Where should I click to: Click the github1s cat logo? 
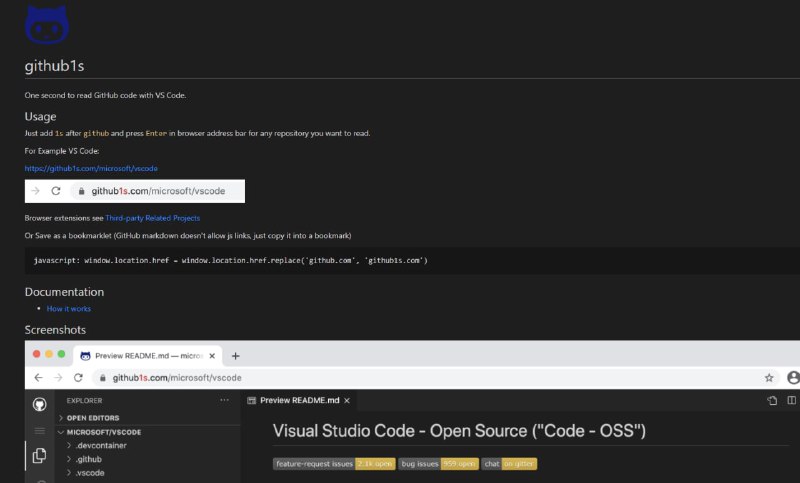click(x=47, y=24)
